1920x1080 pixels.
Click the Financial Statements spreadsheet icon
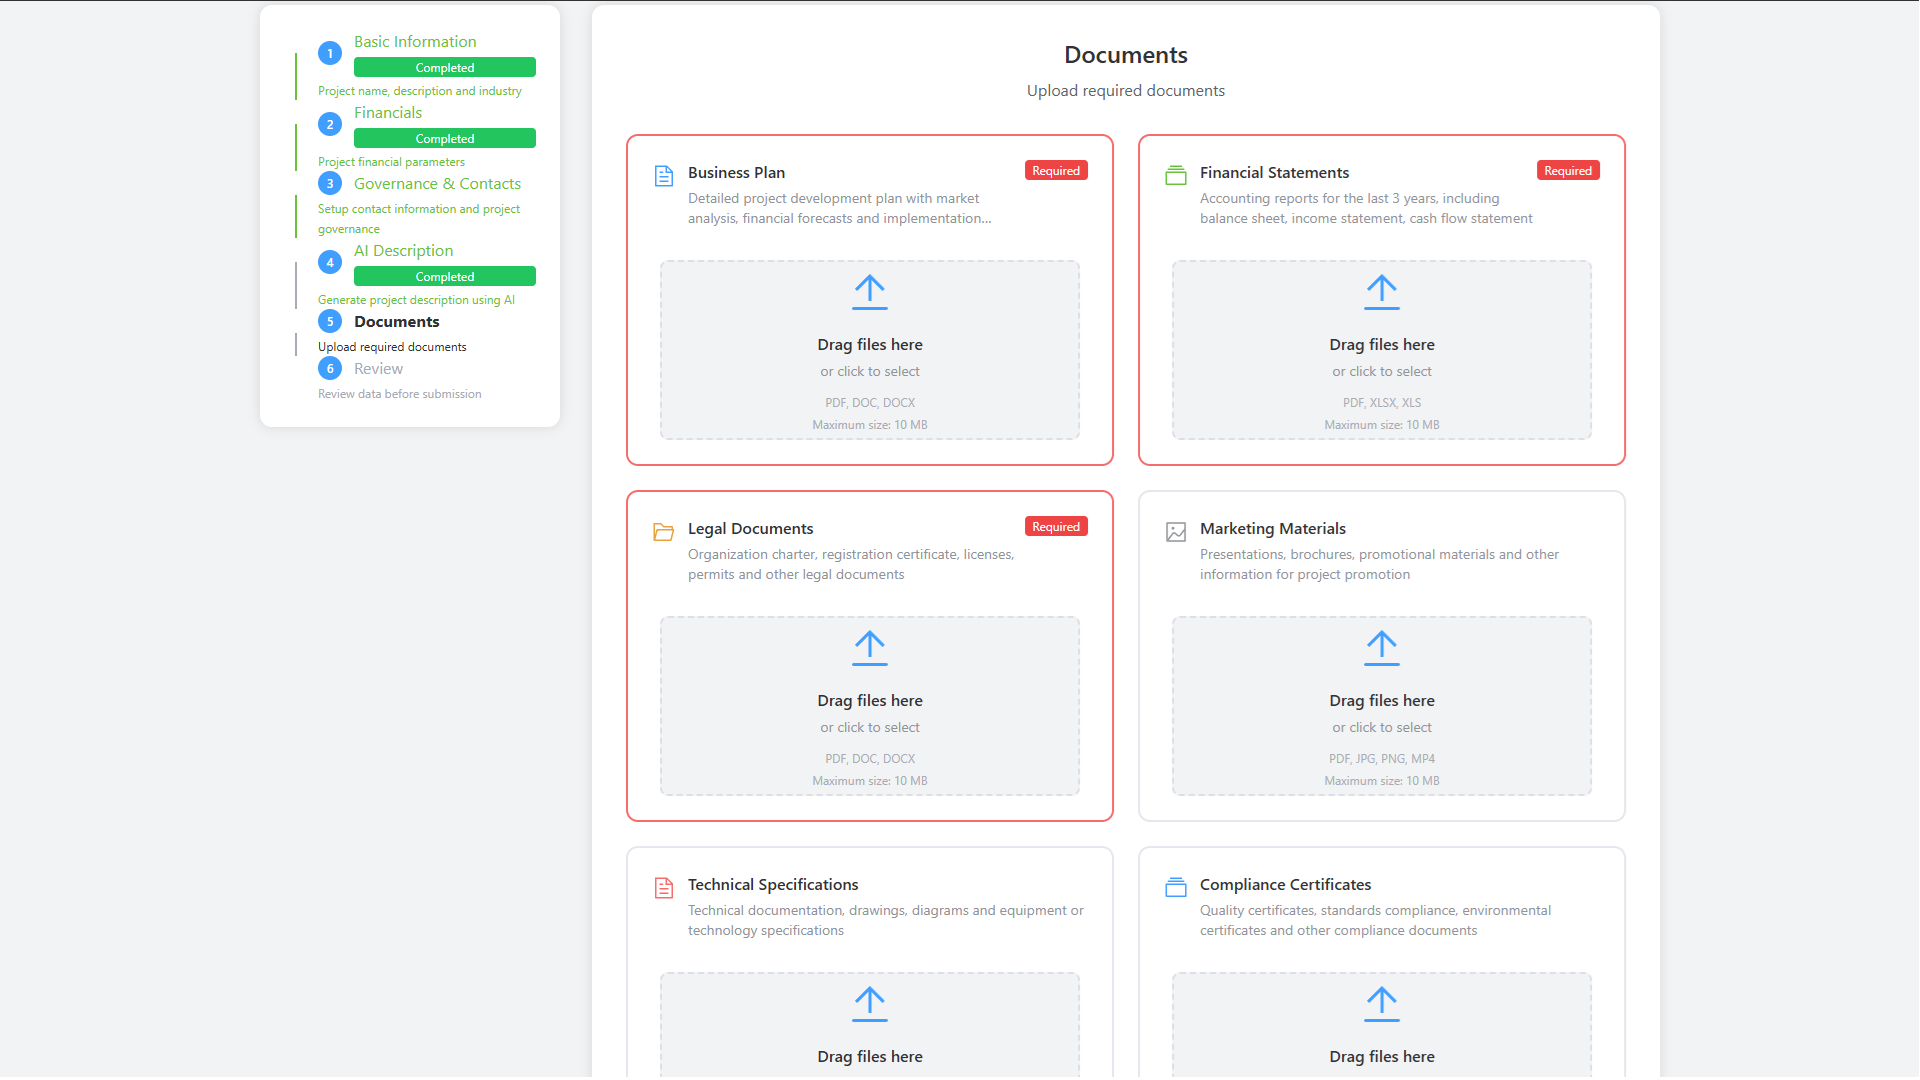1175,174
